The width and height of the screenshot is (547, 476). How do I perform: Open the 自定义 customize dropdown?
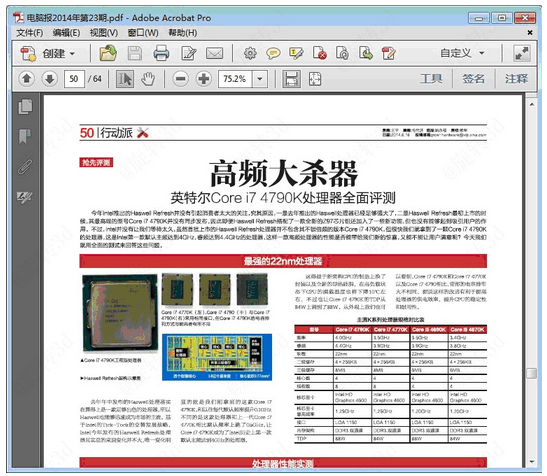[462, 53]
